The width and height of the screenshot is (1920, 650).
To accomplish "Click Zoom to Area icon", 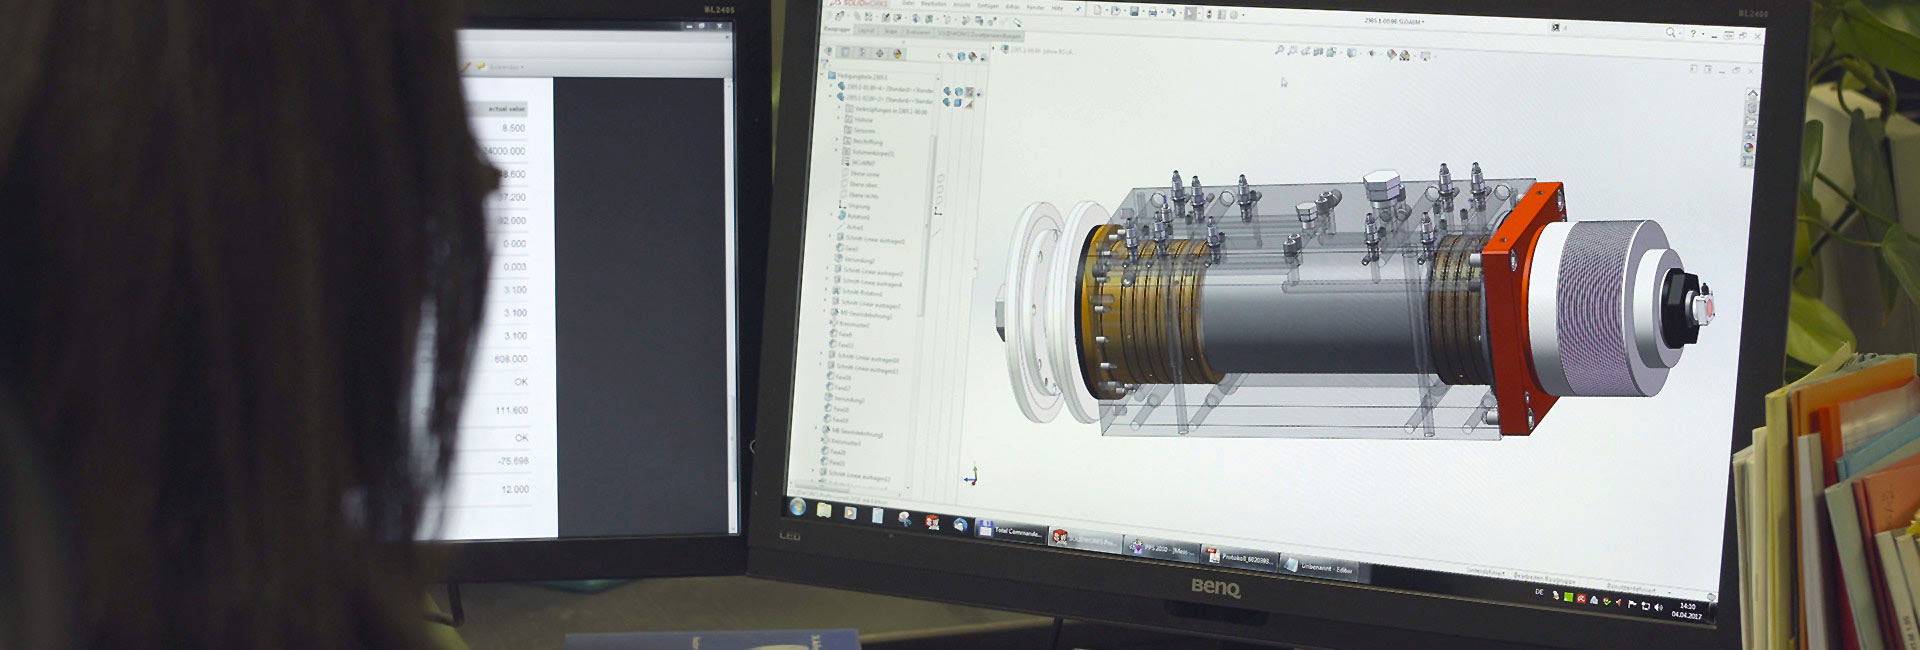I will tap(1292, 51).
